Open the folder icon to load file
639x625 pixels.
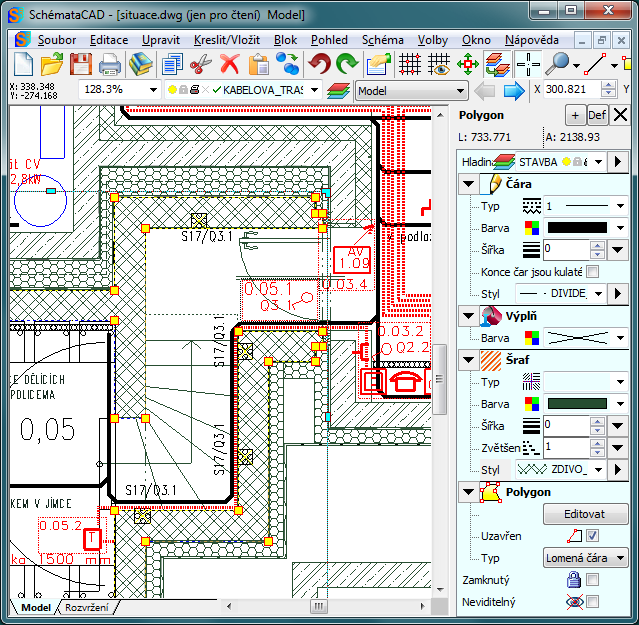point(52,65)
